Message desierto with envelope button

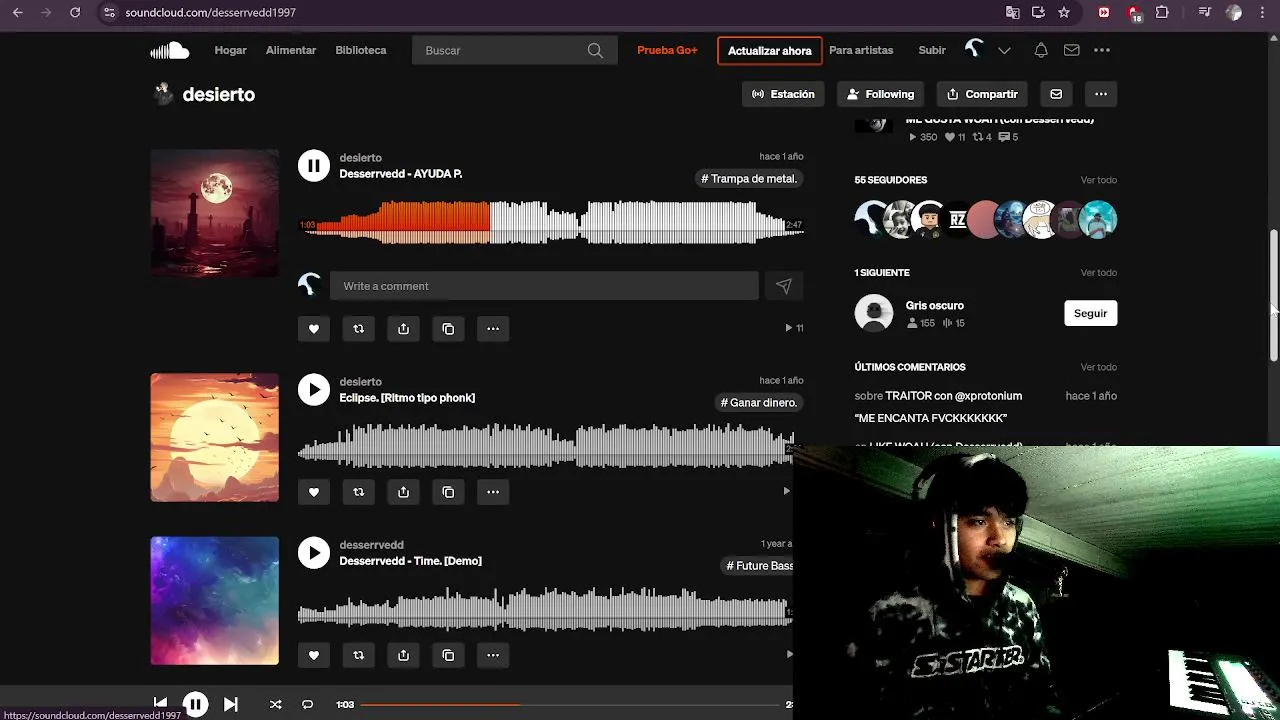[1056, 94]
